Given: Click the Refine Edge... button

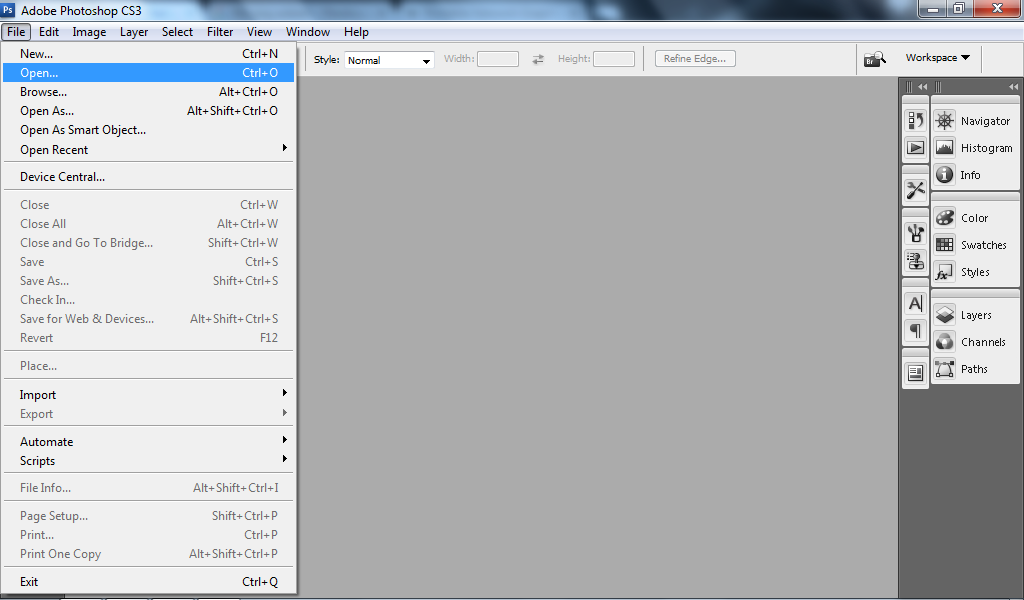Looking at the screenshot, I should 695,59.
